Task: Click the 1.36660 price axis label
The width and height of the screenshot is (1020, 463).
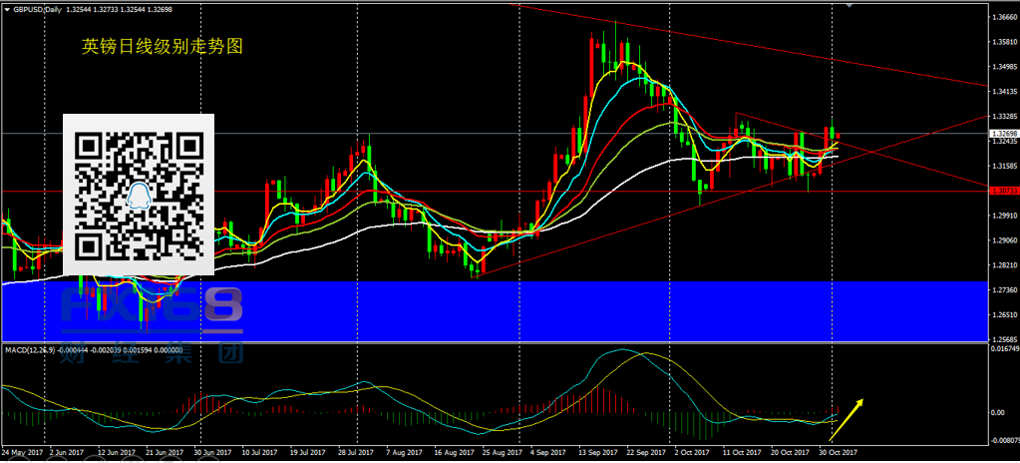Action: coord(1002,17)
